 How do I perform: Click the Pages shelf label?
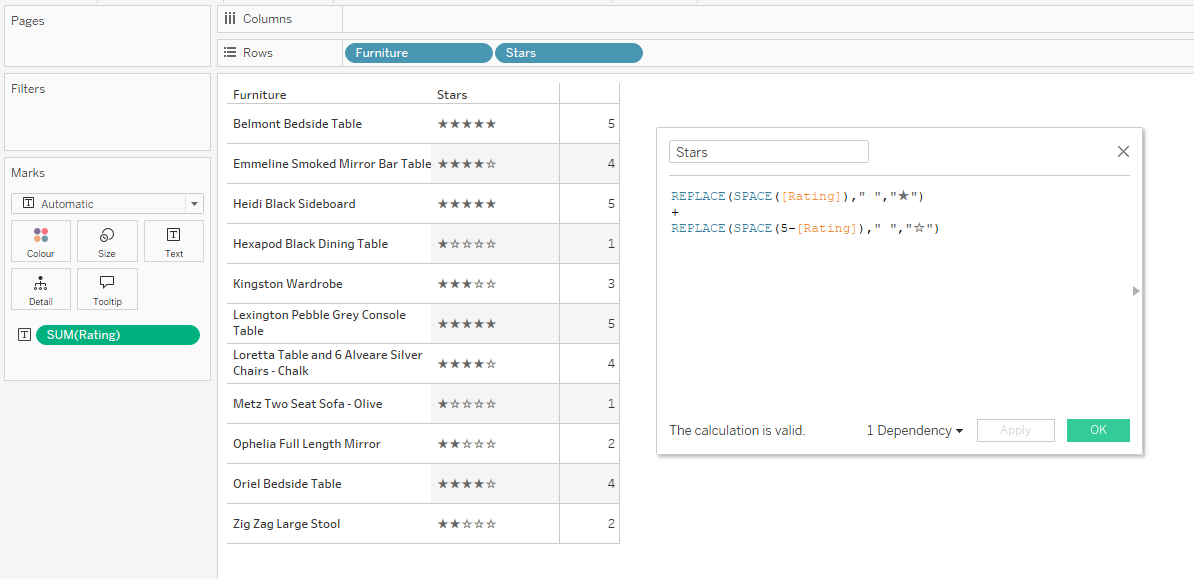pyautogui.click(x=27, y=21)
